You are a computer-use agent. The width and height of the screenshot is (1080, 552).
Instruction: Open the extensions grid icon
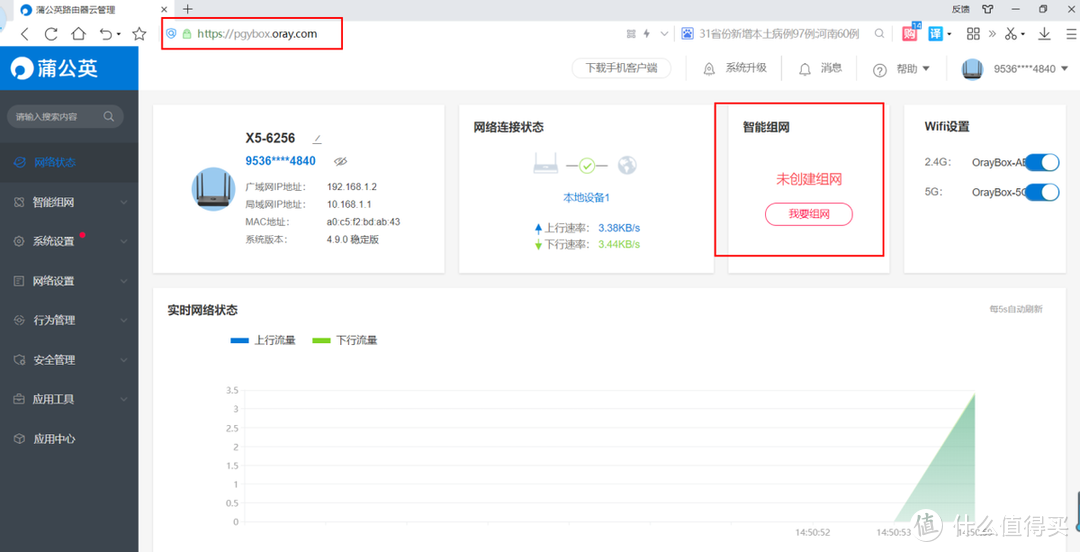pos(973,33)
